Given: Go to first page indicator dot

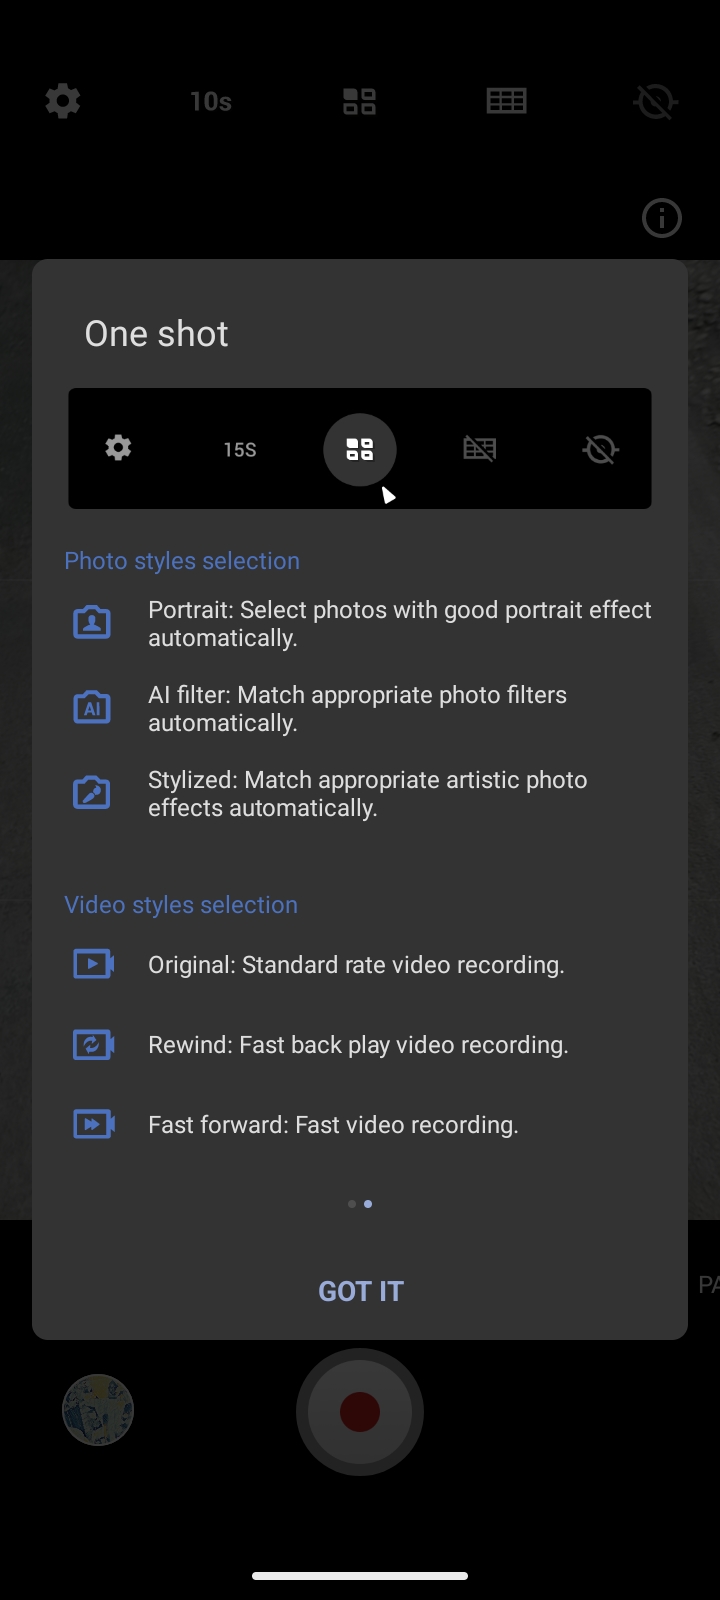Looking at the screenshot, I should coord(352,1204).
